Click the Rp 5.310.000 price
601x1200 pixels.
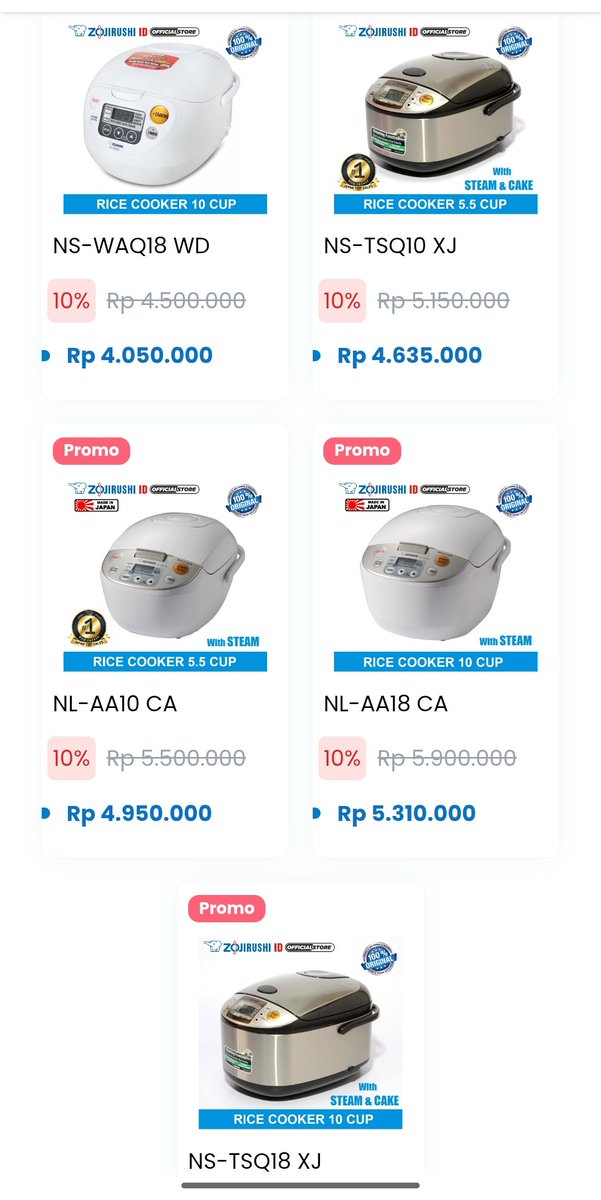click(406, 813)
